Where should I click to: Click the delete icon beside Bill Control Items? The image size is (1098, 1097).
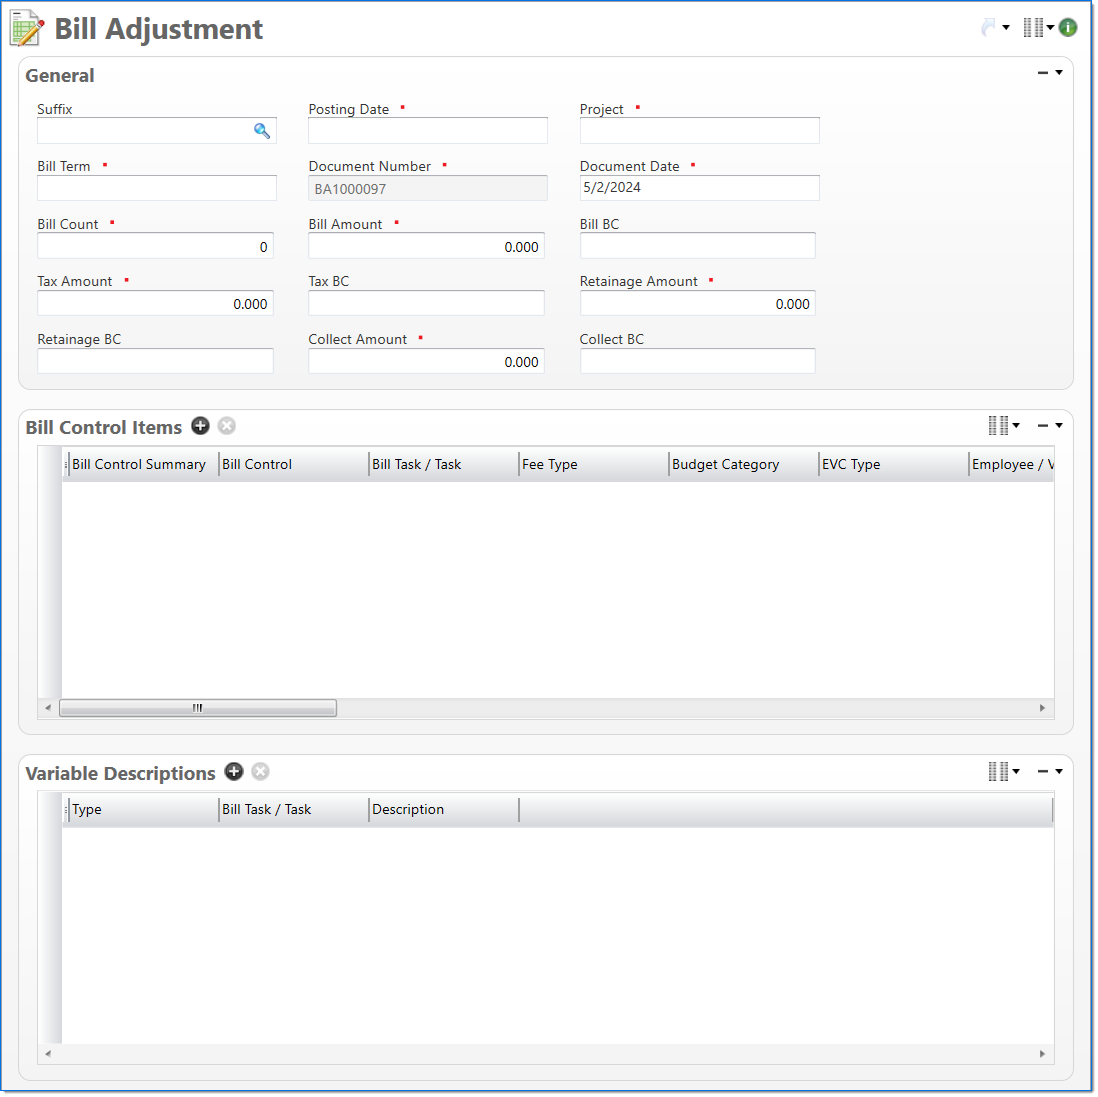227,426
